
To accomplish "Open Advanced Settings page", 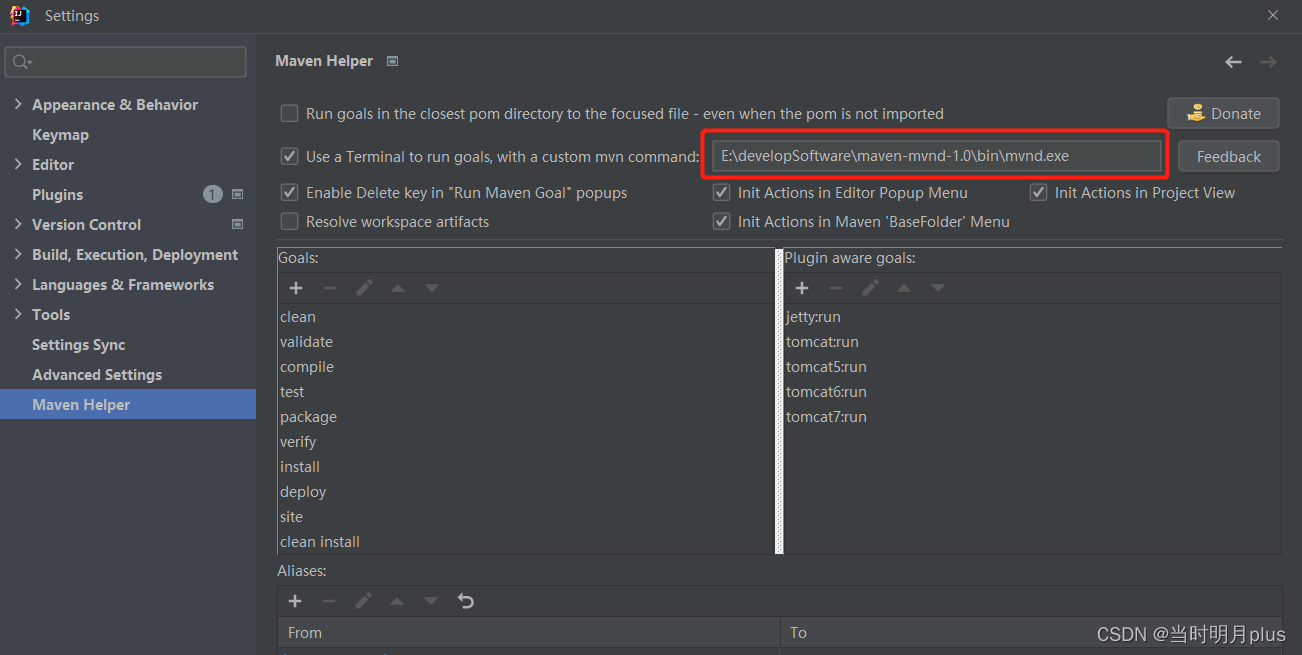I will 97,375.
